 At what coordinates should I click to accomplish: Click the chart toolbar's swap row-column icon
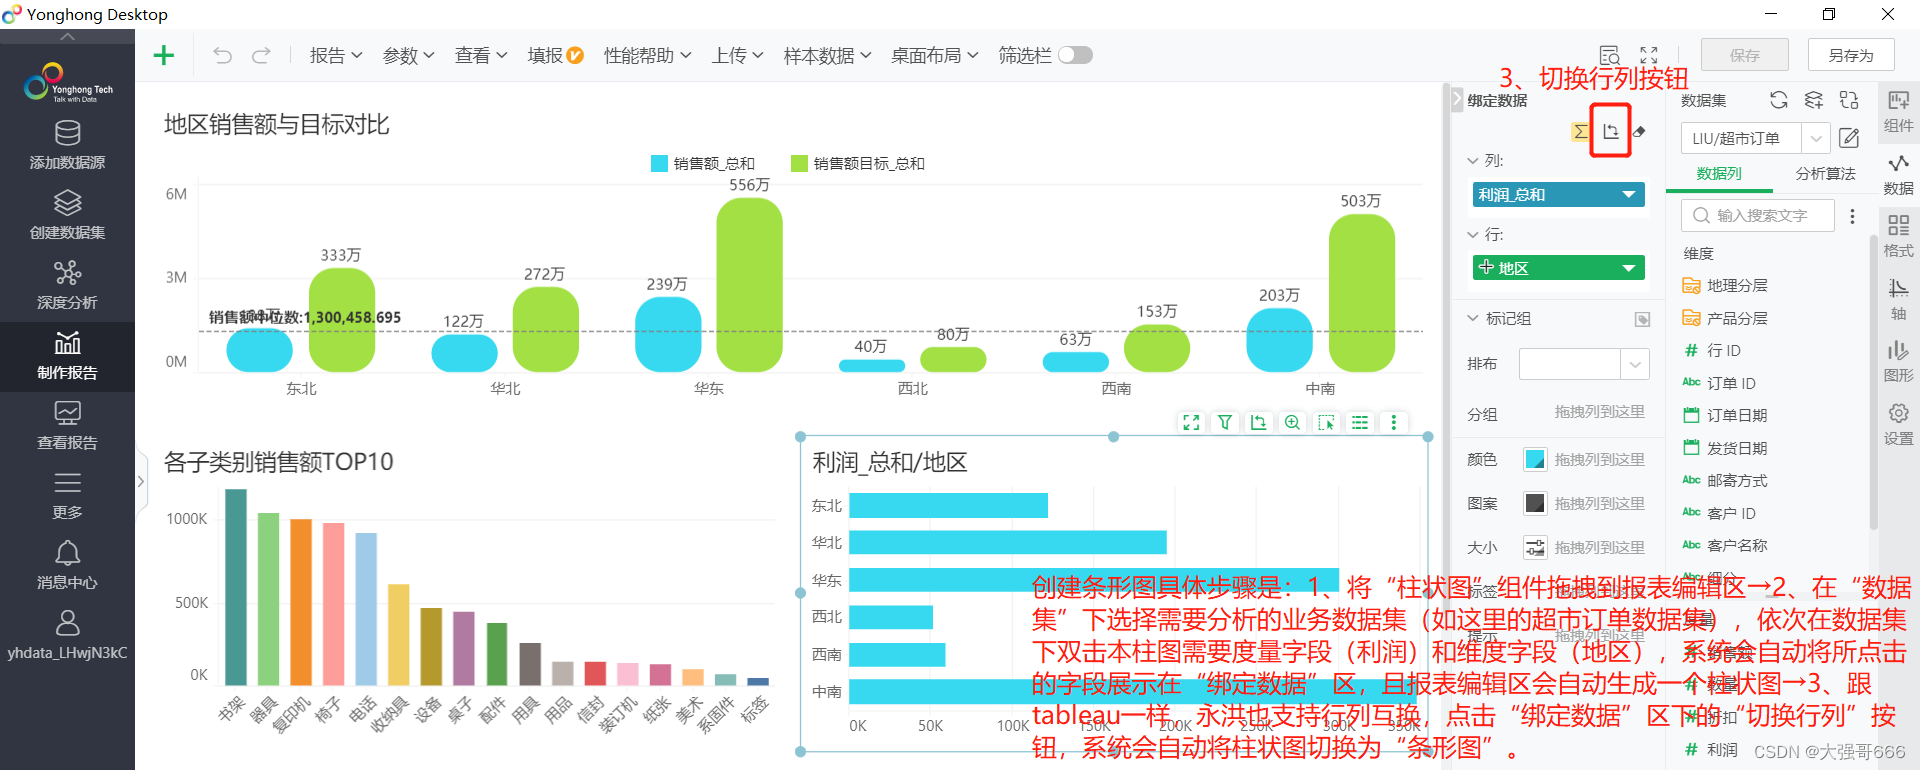(x=1258, y=423)
